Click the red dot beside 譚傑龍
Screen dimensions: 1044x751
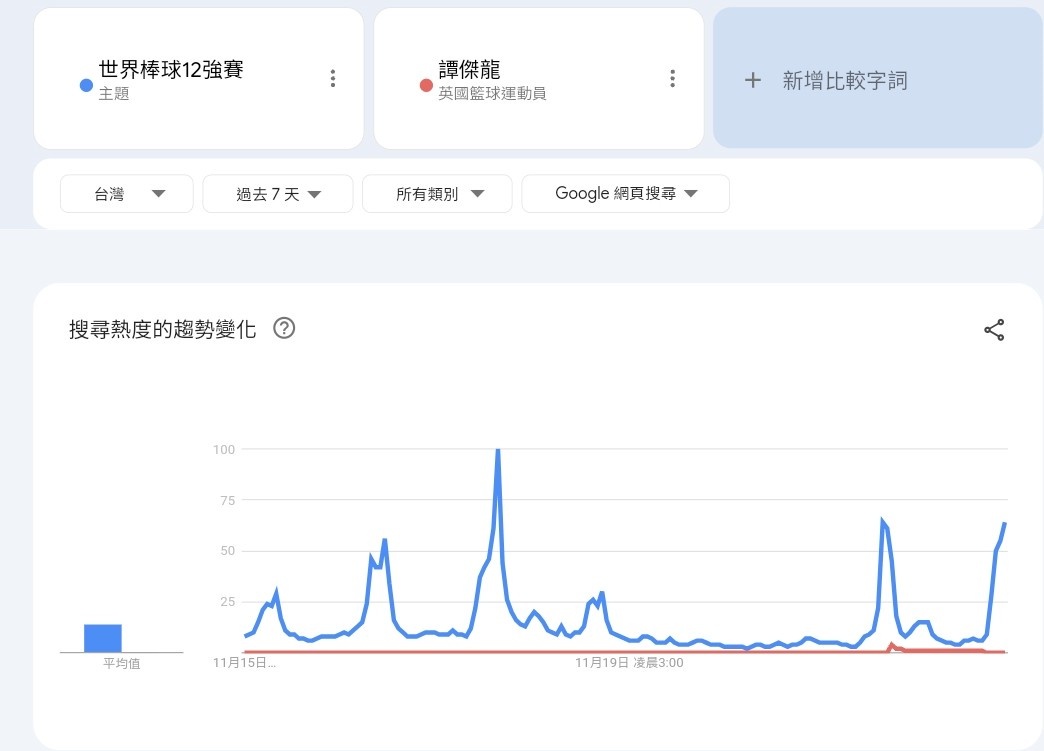point(426,85)
